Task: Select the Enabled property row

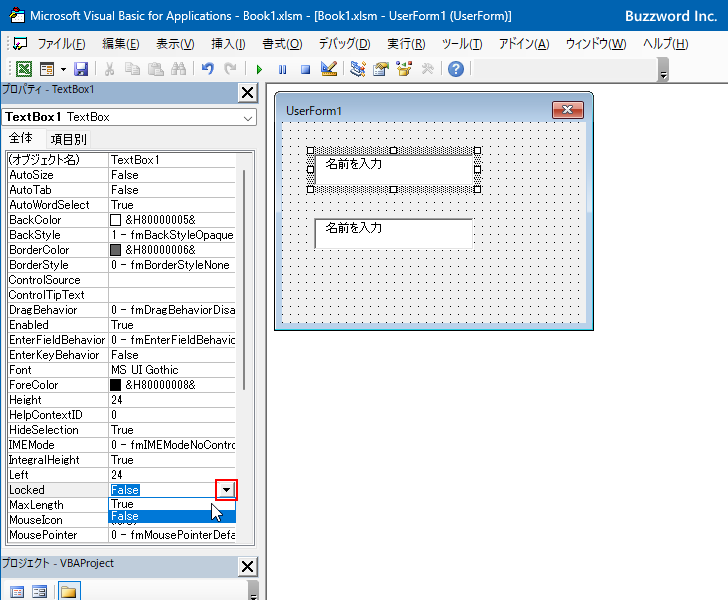Action: click(x=122, y=325)
